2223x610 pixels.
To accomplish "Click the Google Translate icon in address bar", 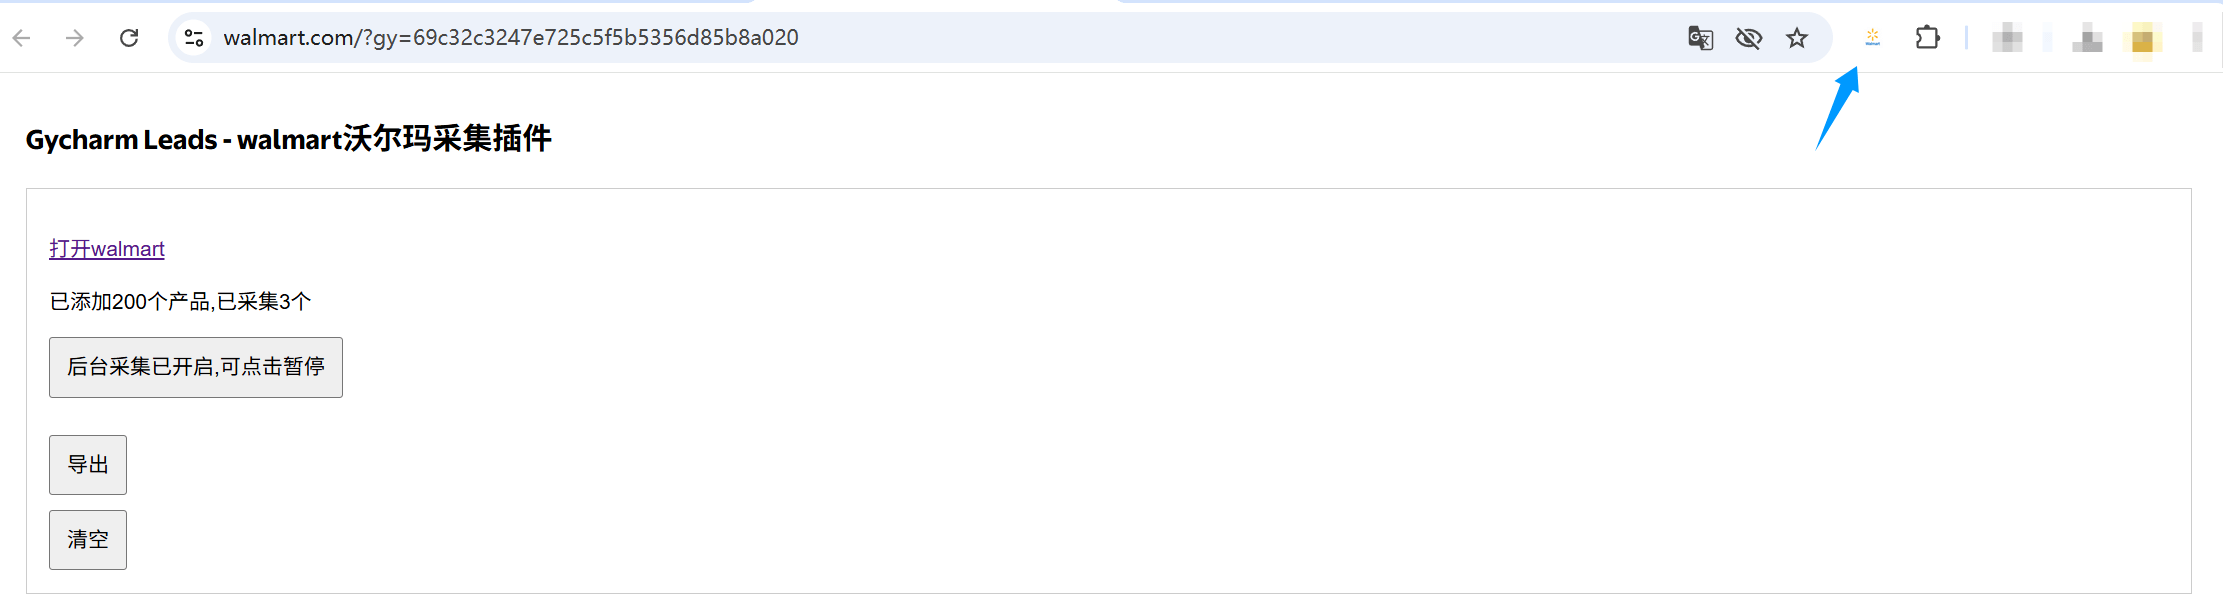I will pyautogui.click(x=1700, y=38).
